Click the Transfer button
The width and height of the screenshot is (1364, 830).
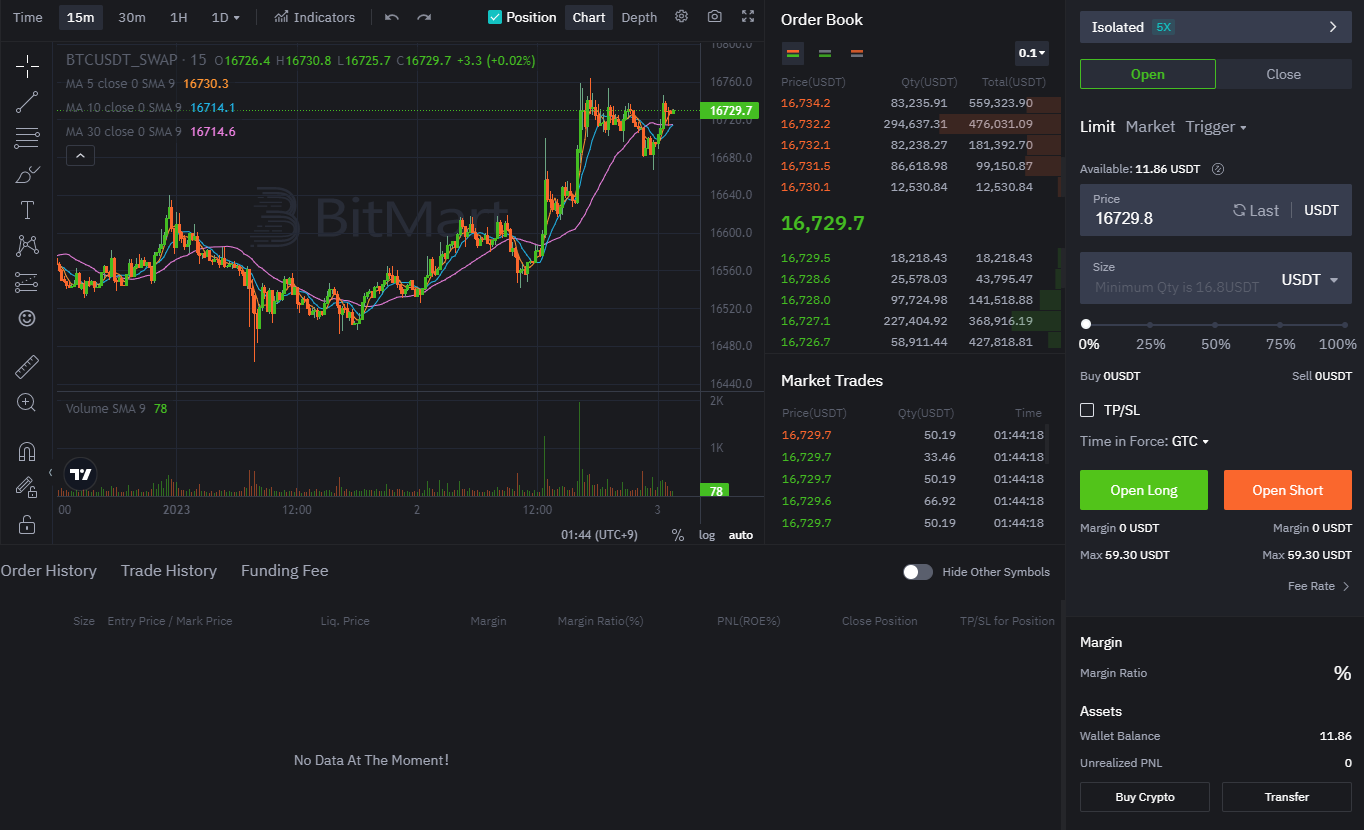pyautogui.click(x=1287, y=797)
